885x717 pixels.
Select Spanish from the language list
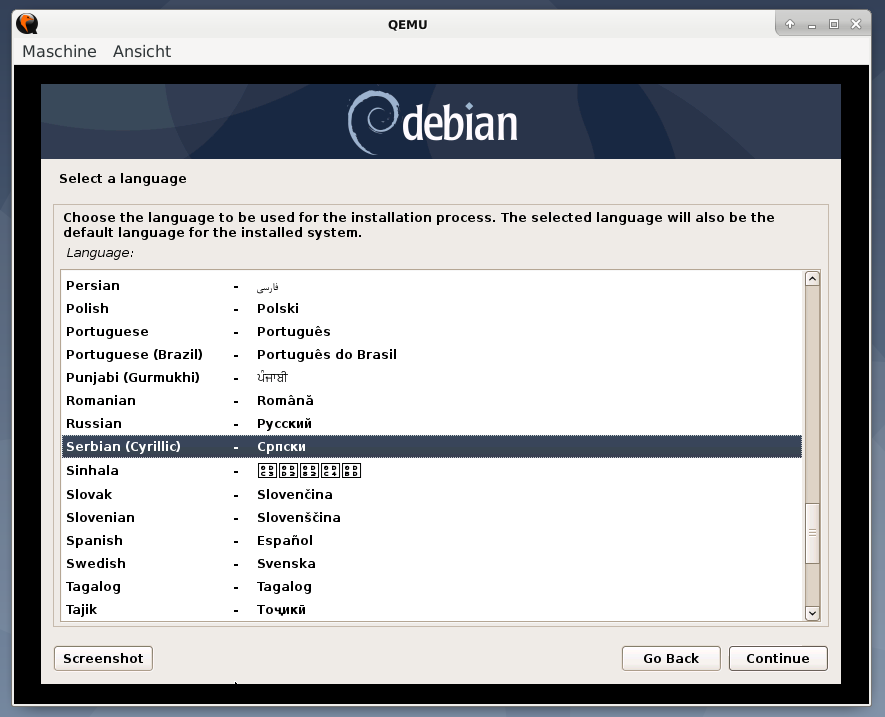431,541
